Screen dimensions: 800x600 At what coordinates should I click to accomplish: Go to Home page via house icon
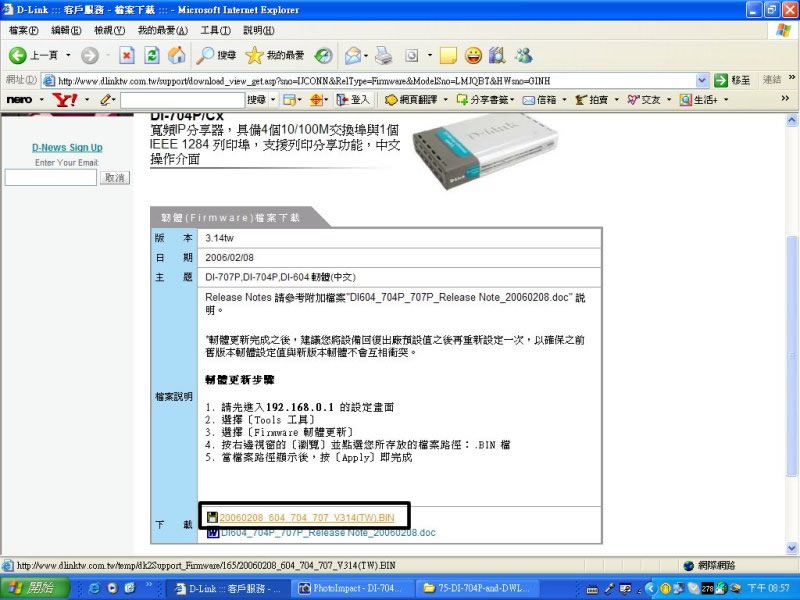pyautogui.click(x=177, y=55)
